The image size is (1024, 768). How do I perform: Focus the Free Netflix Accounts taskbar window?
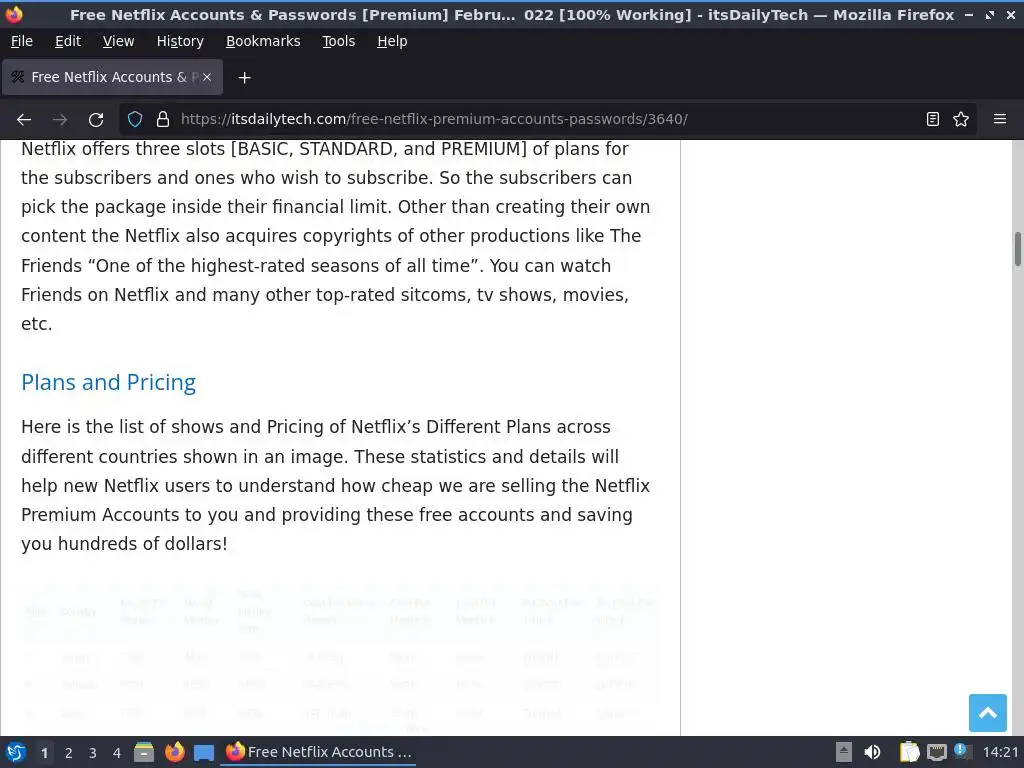click(x=319, y=752)
